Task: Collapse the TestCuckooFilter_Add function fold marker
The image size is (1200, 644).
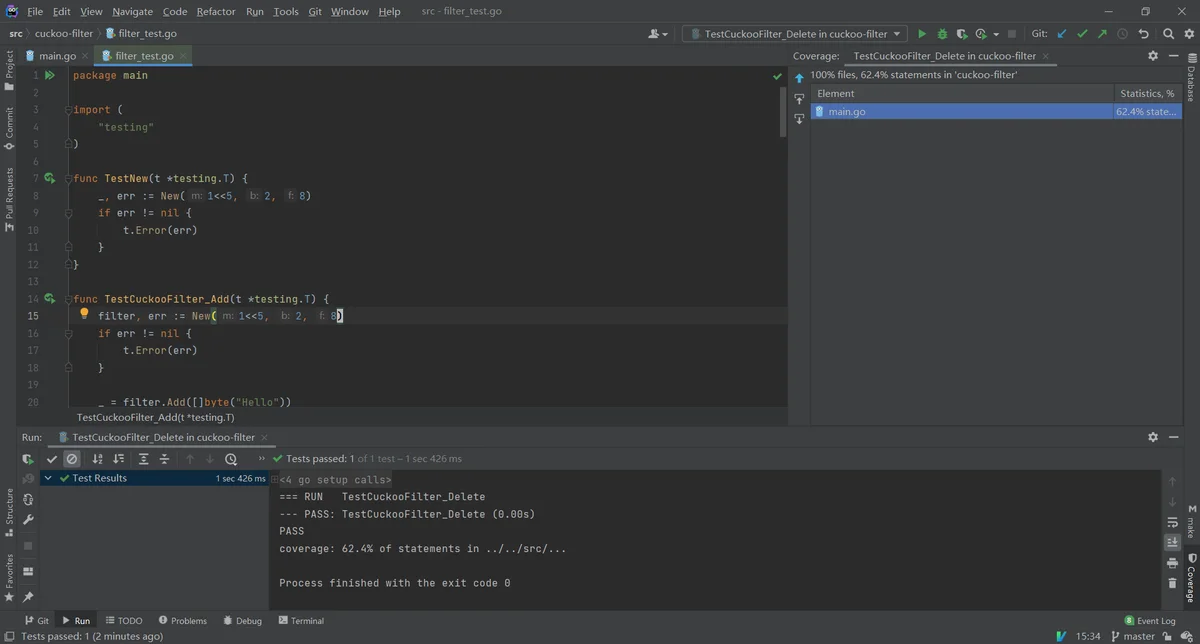Action: pos(68,298)
